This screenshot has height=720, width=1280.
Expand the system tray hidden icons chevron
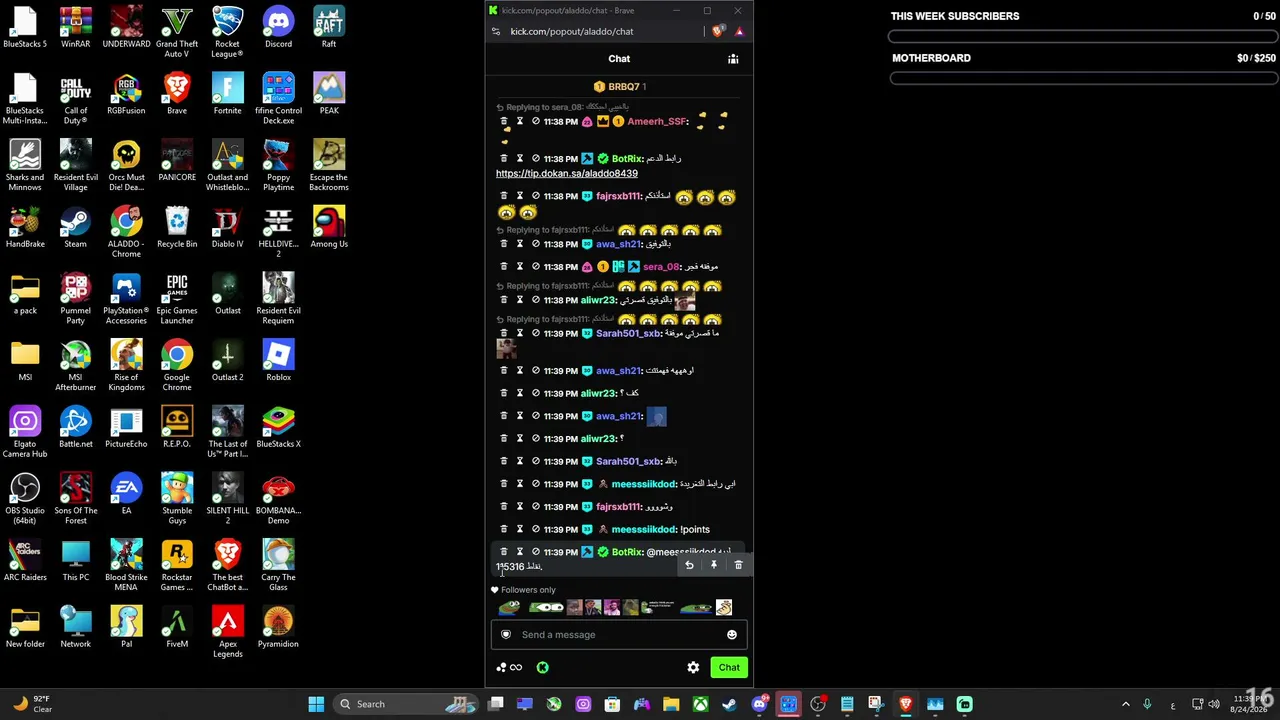click(x=1125, y=704)
